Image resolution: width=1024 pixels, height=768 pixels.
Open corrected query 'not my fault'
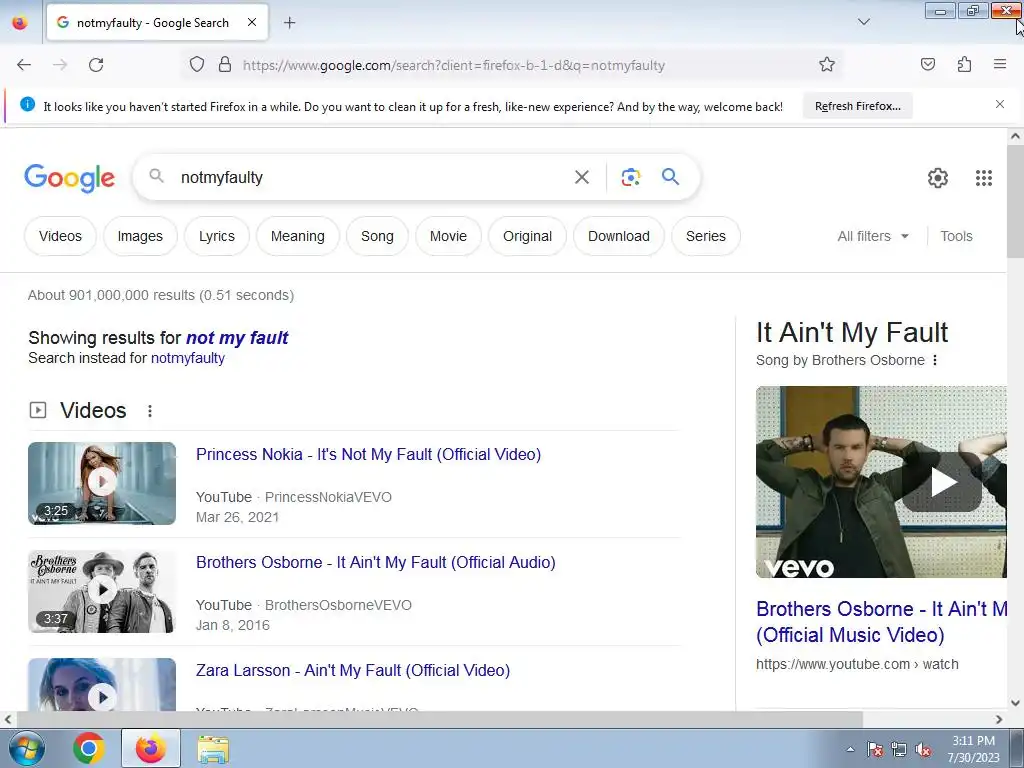tap(237, 338)
